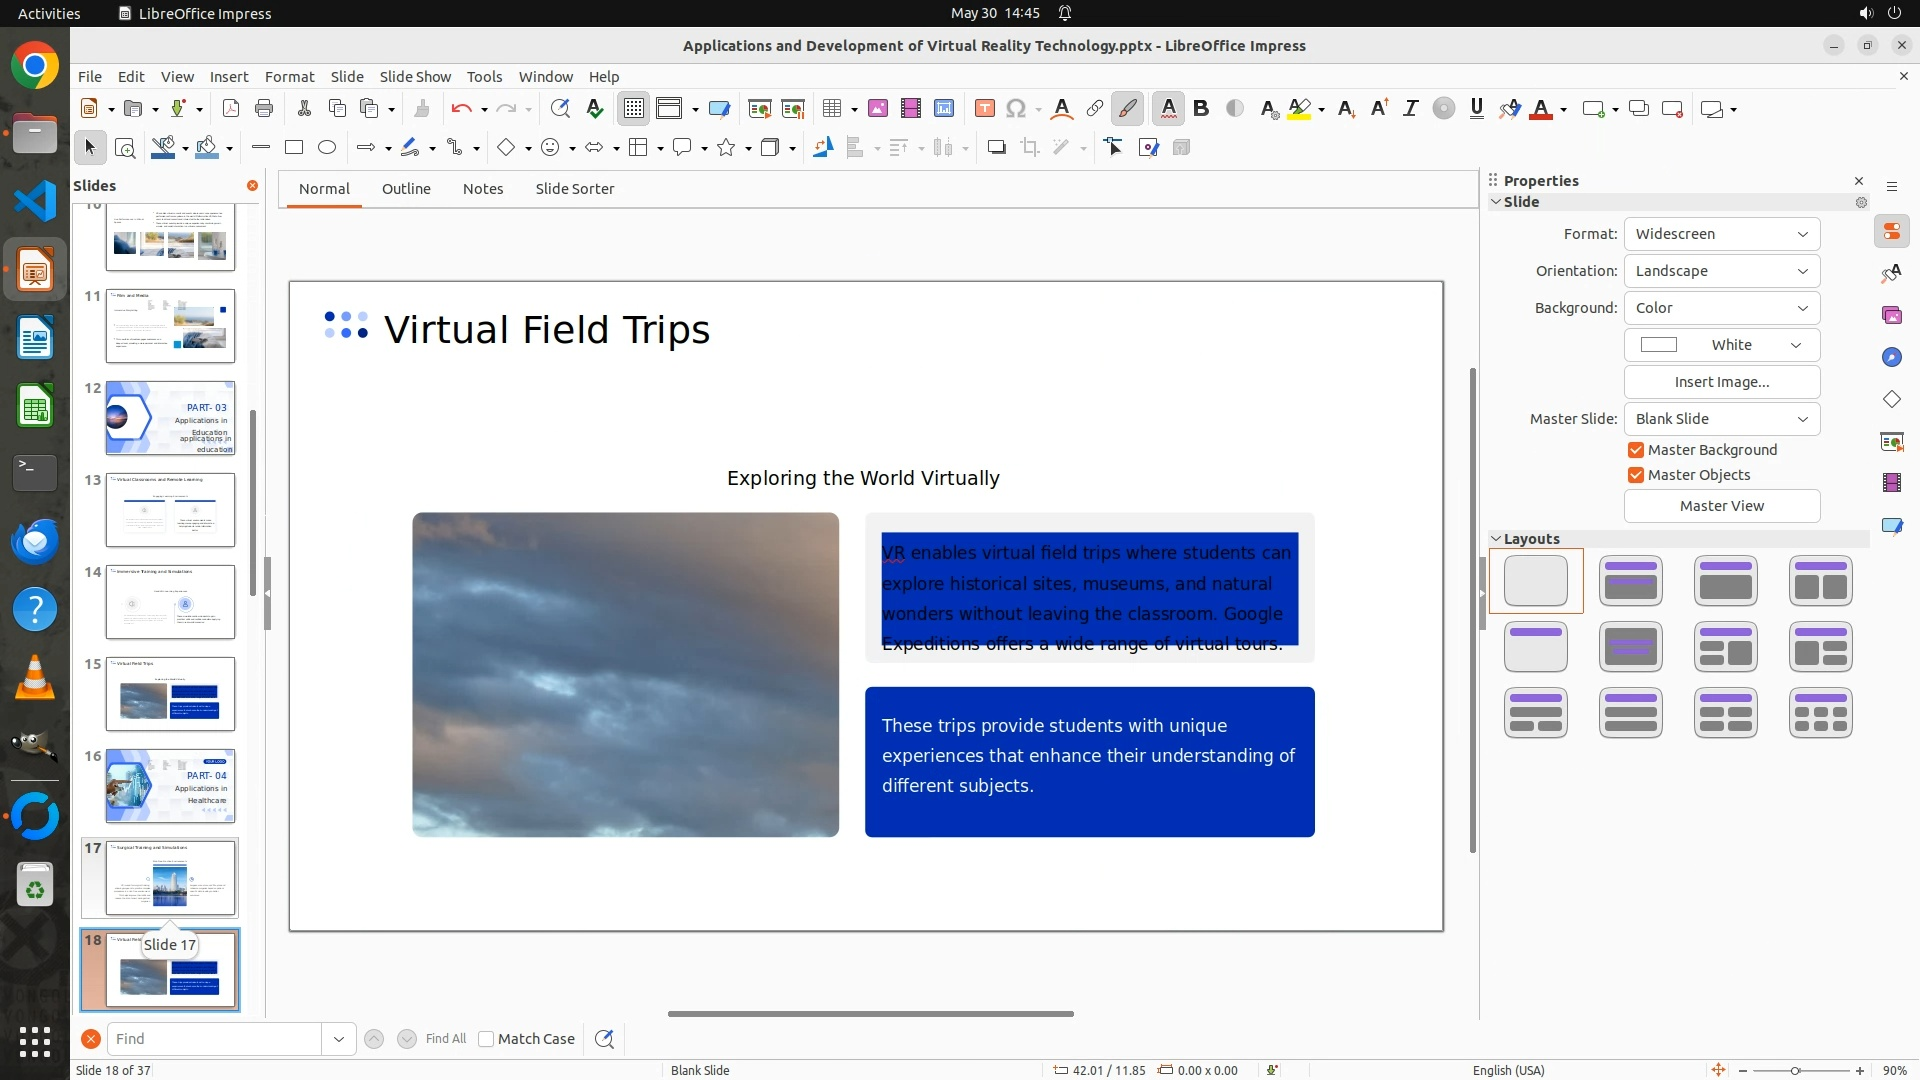Enable the Match Case checkbox
Screen dimensions: 1920x1080
(x=486, y=1039)
